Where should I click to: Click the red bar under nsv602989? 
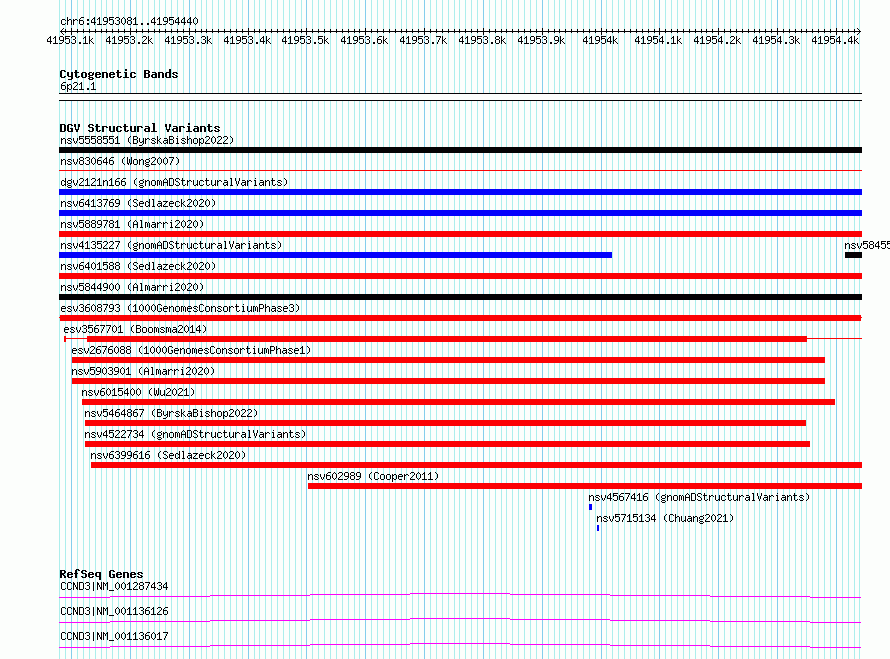point(585,486)
